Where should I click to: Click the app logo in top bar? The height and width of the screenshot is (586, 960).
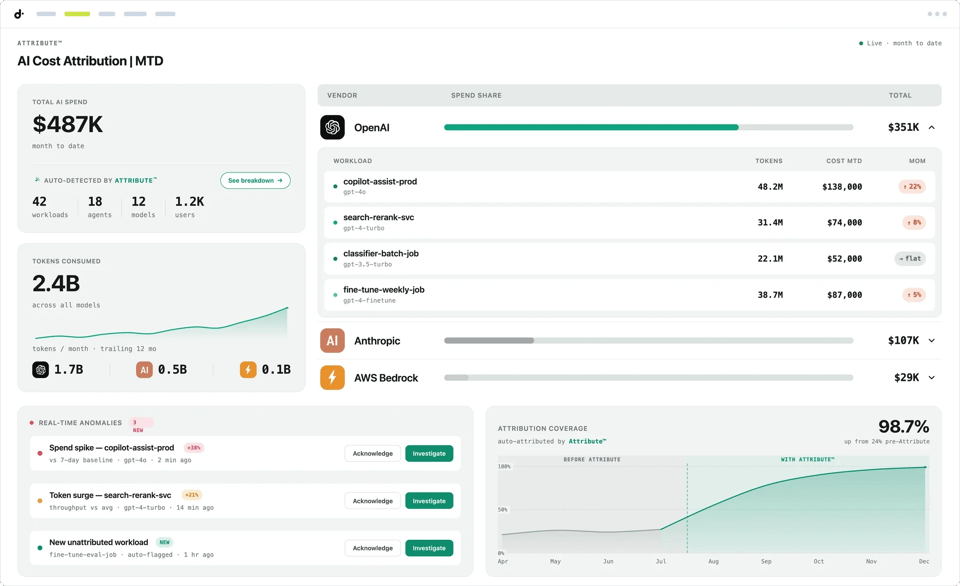[19, 13]
